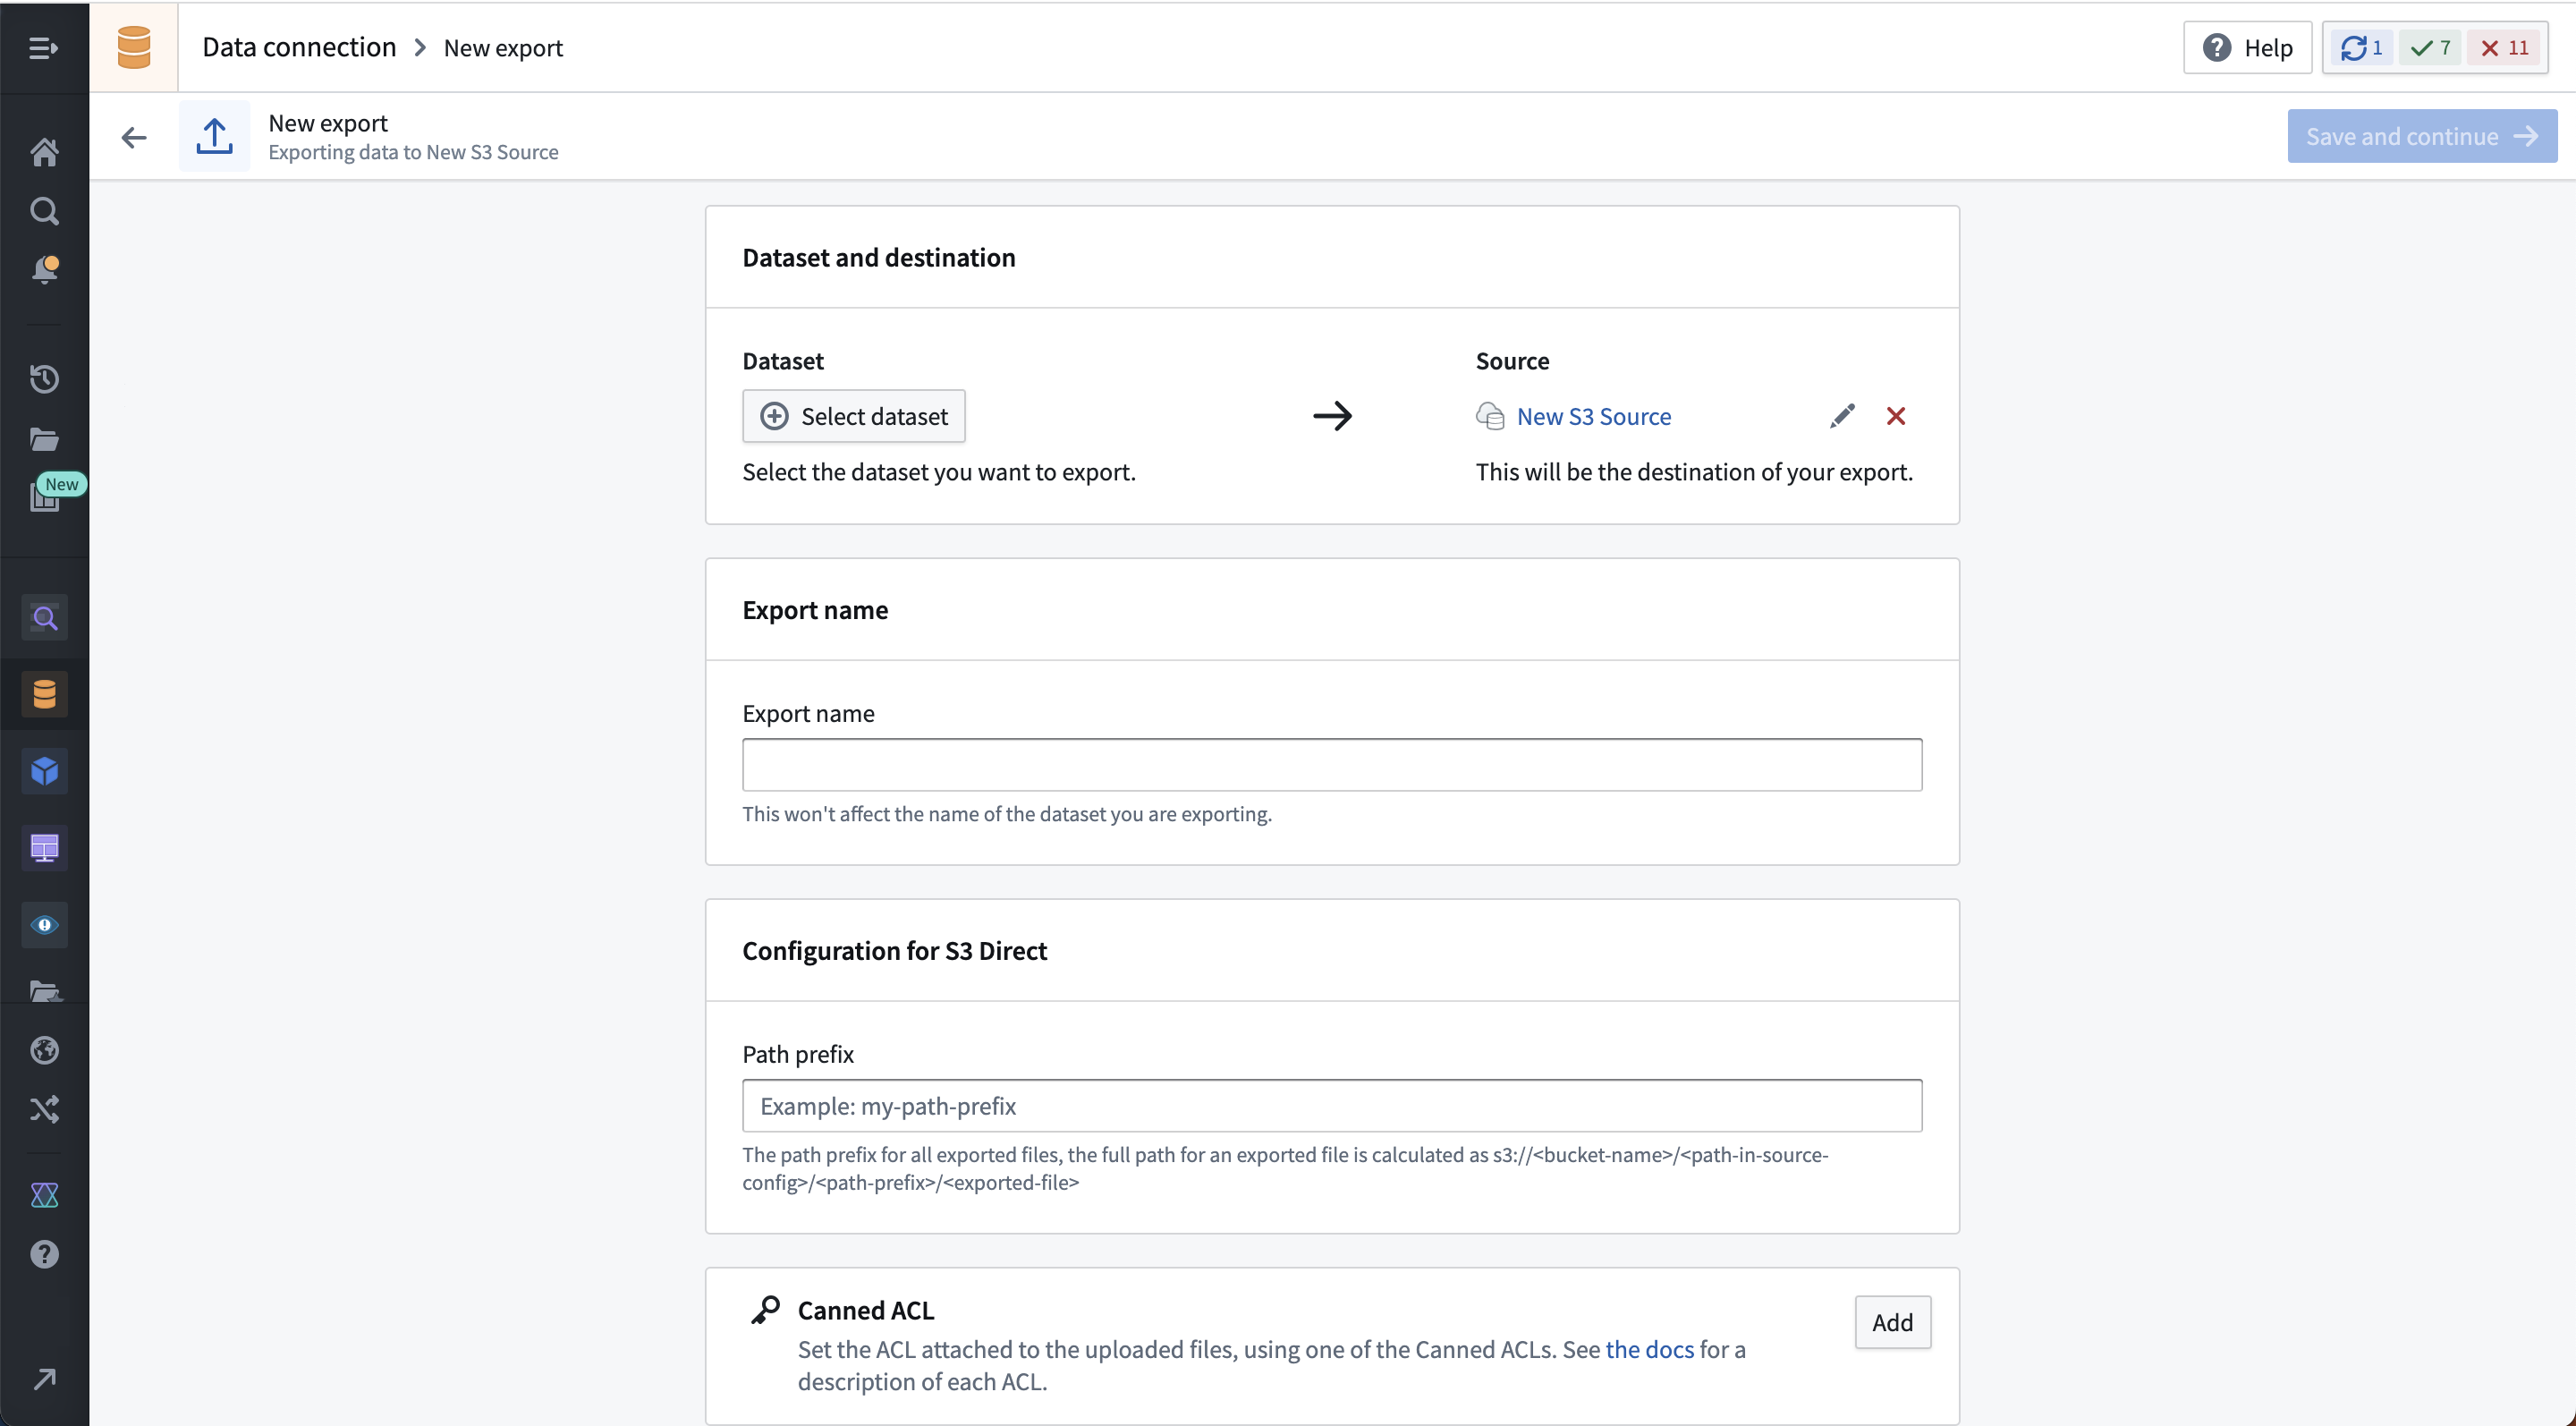Click Select dataset button
Image resolution: width=2576 pixels, height=1426 pixels.
click(x=854, y=416)
